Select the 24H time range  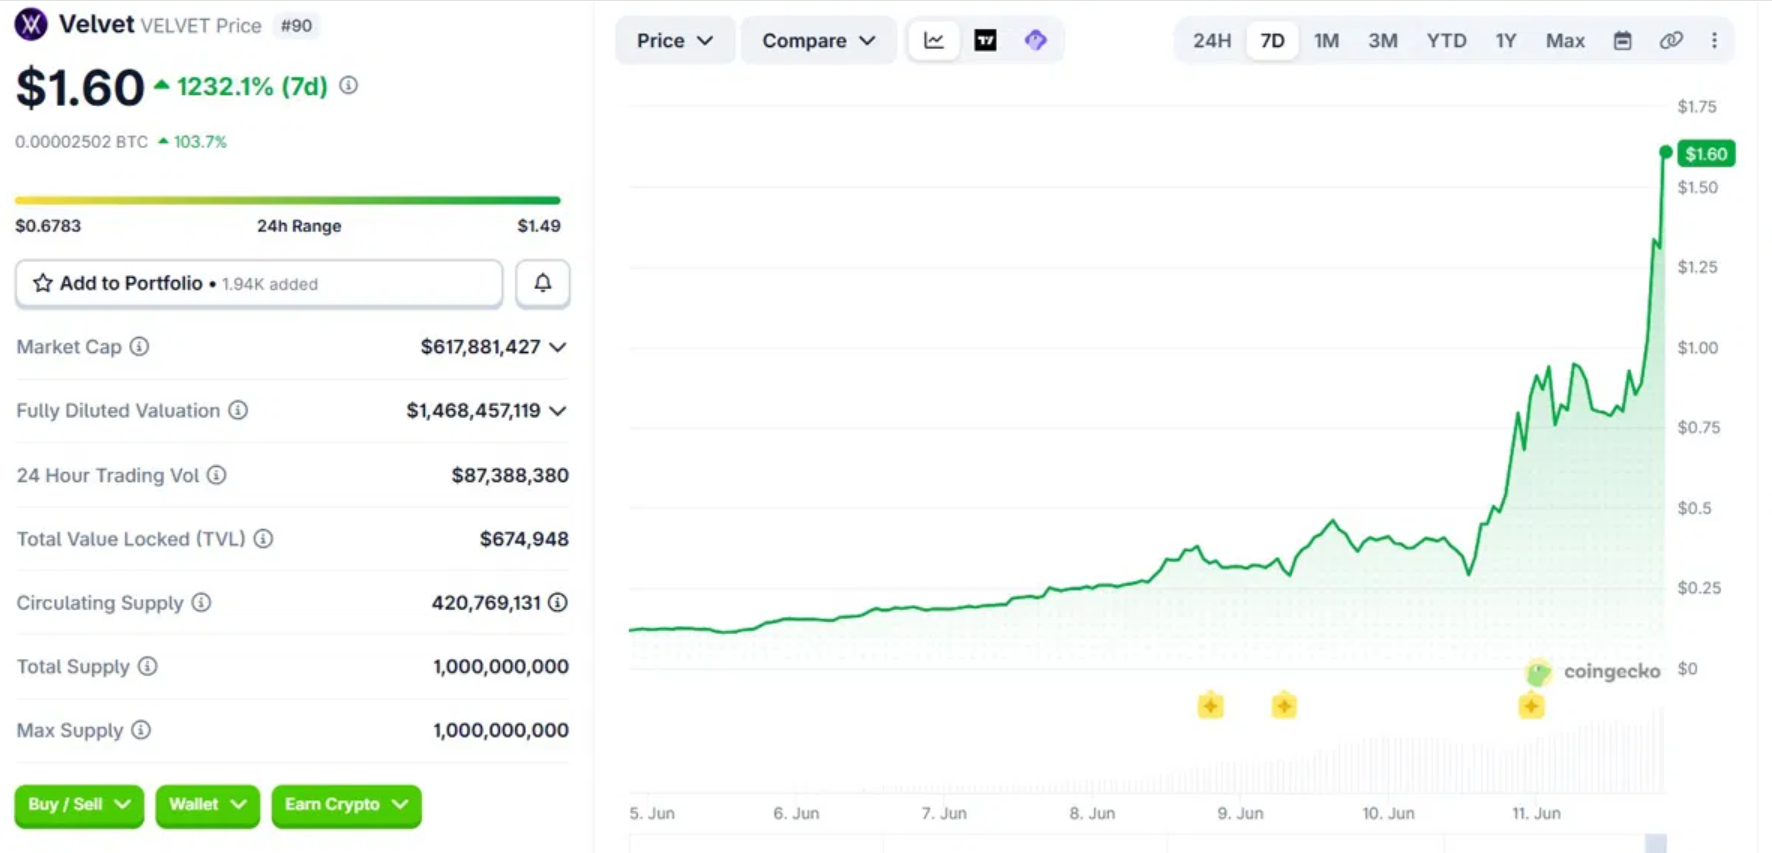click(x=1211, y=40)
